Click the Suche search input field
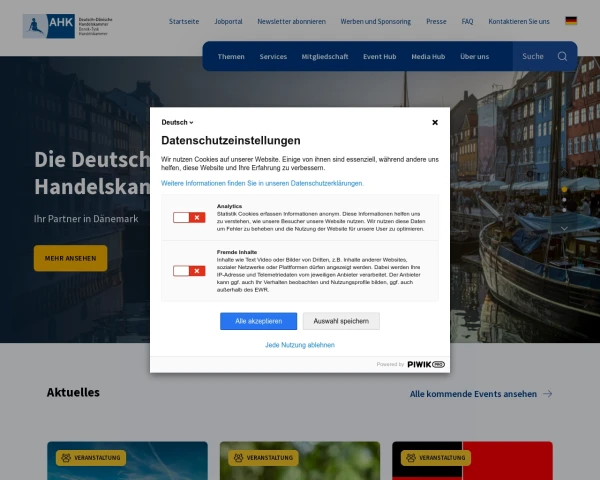This screenshot has height=480, width=600. pos(535,57)
